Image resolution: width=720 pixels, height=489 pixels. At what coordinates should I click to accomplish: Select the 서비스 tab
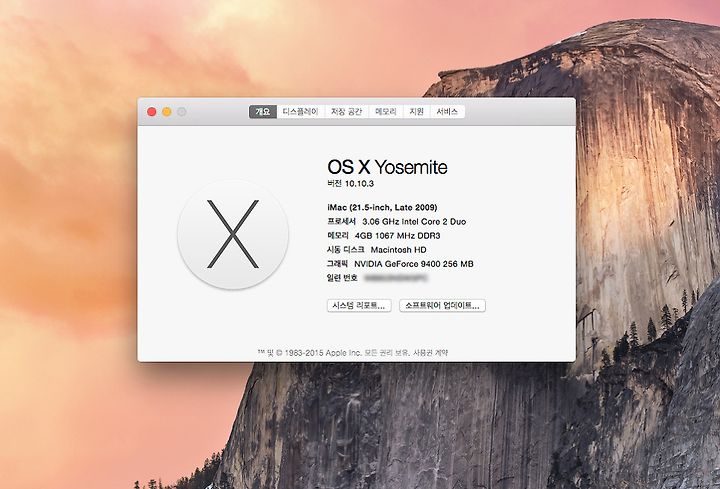tap(447, 112)
